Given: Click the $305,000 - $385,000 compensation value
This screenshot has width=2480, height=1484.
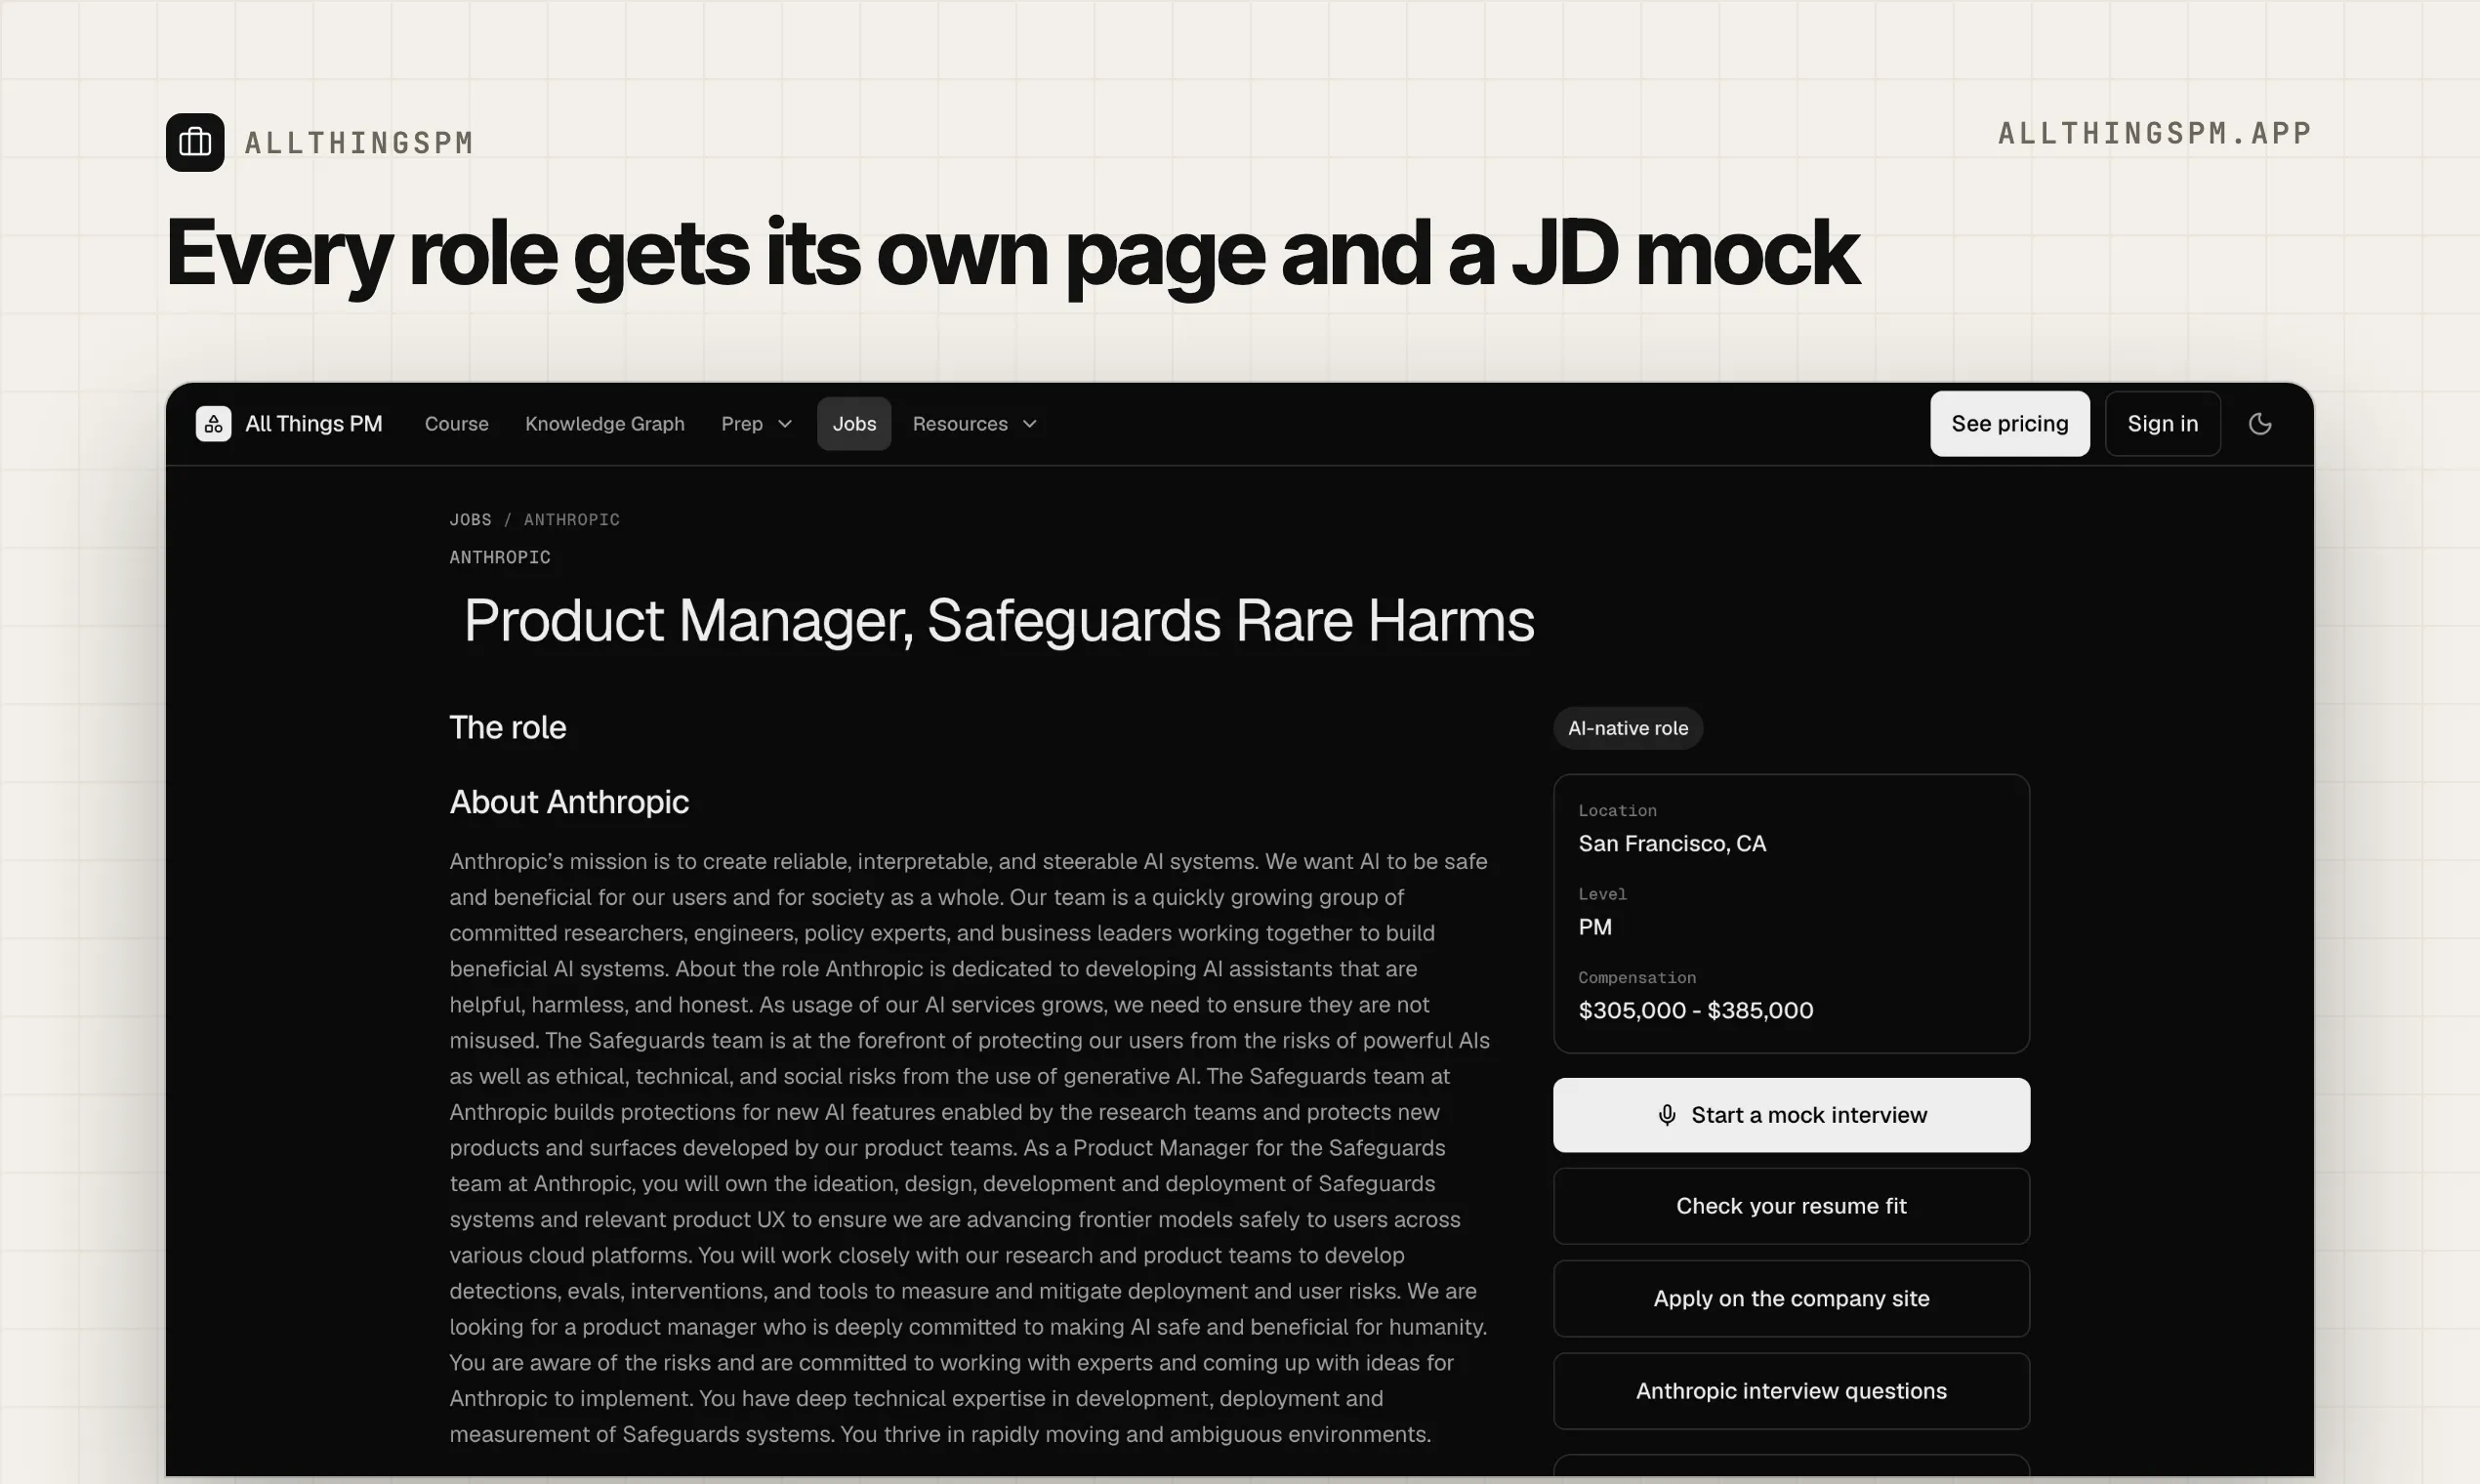Looking at the screenshot, I should click(x=1696, y=1010).
